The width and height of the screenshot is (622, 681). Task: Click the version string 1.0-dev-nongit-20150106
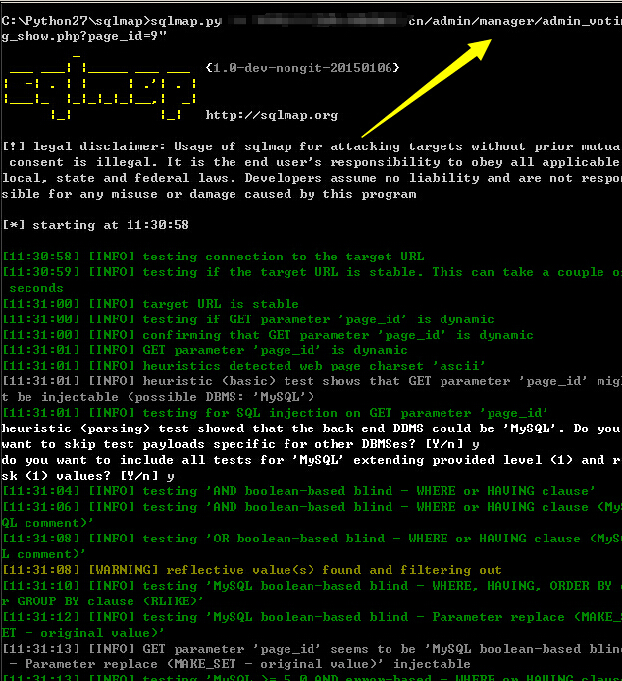click(302, 68)
